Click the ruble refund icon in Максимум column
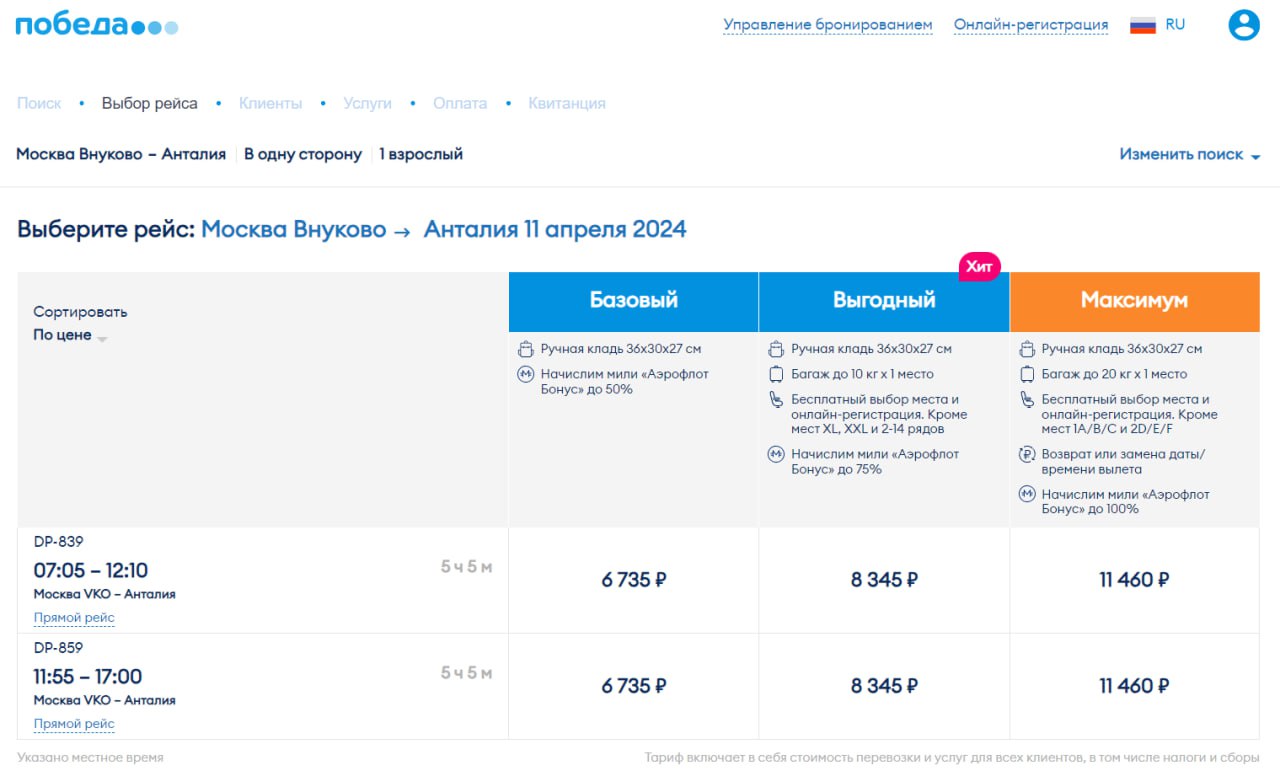1280x771 pixels. tap(1026, 454)
